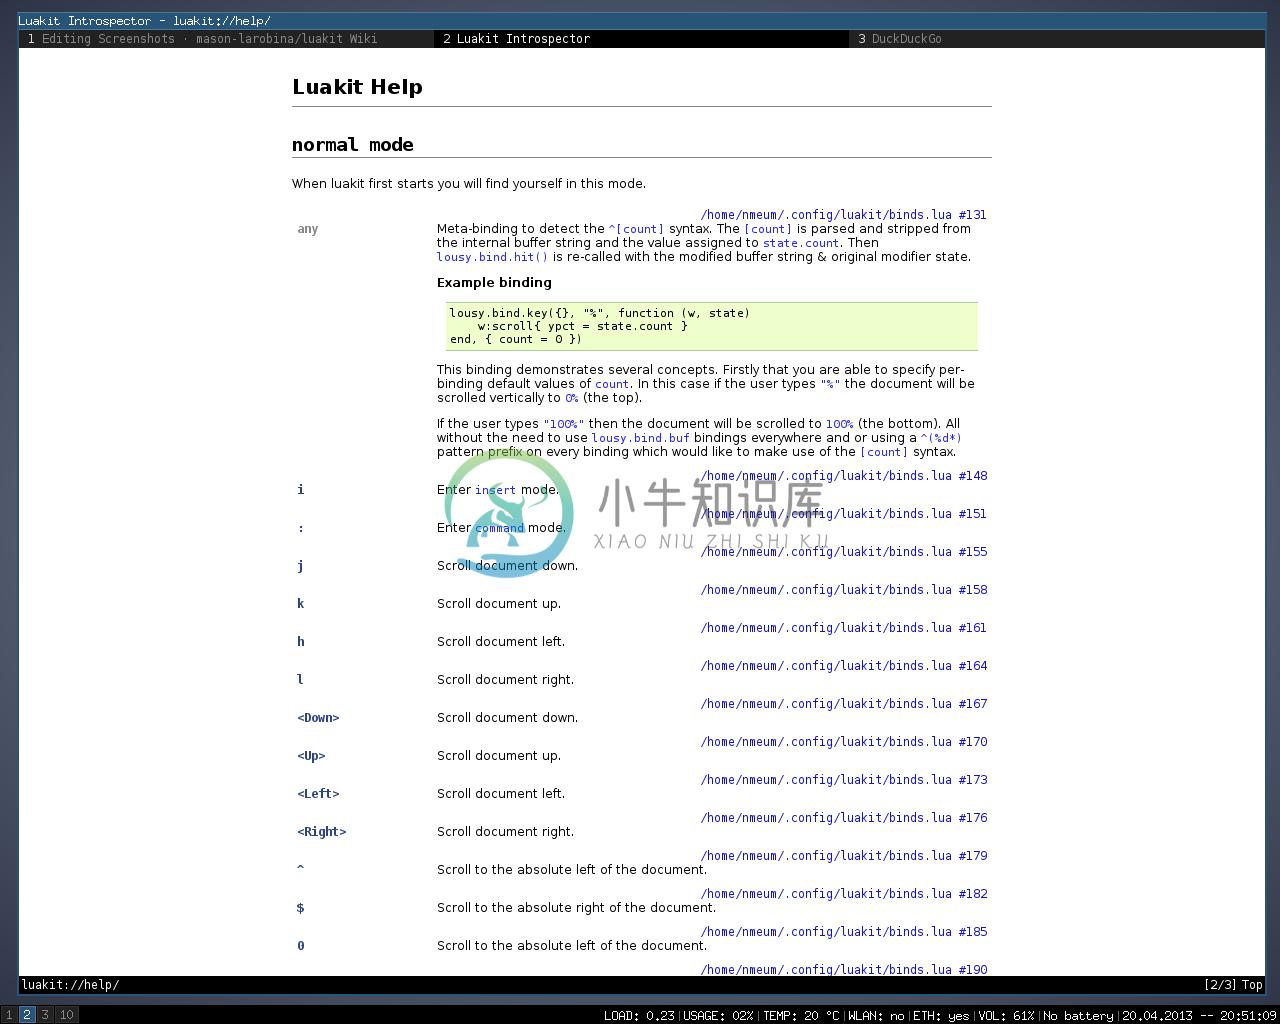1280x1024 pixels.
Task: Click the lousy.bind.buf code reference
Action: 641,438
